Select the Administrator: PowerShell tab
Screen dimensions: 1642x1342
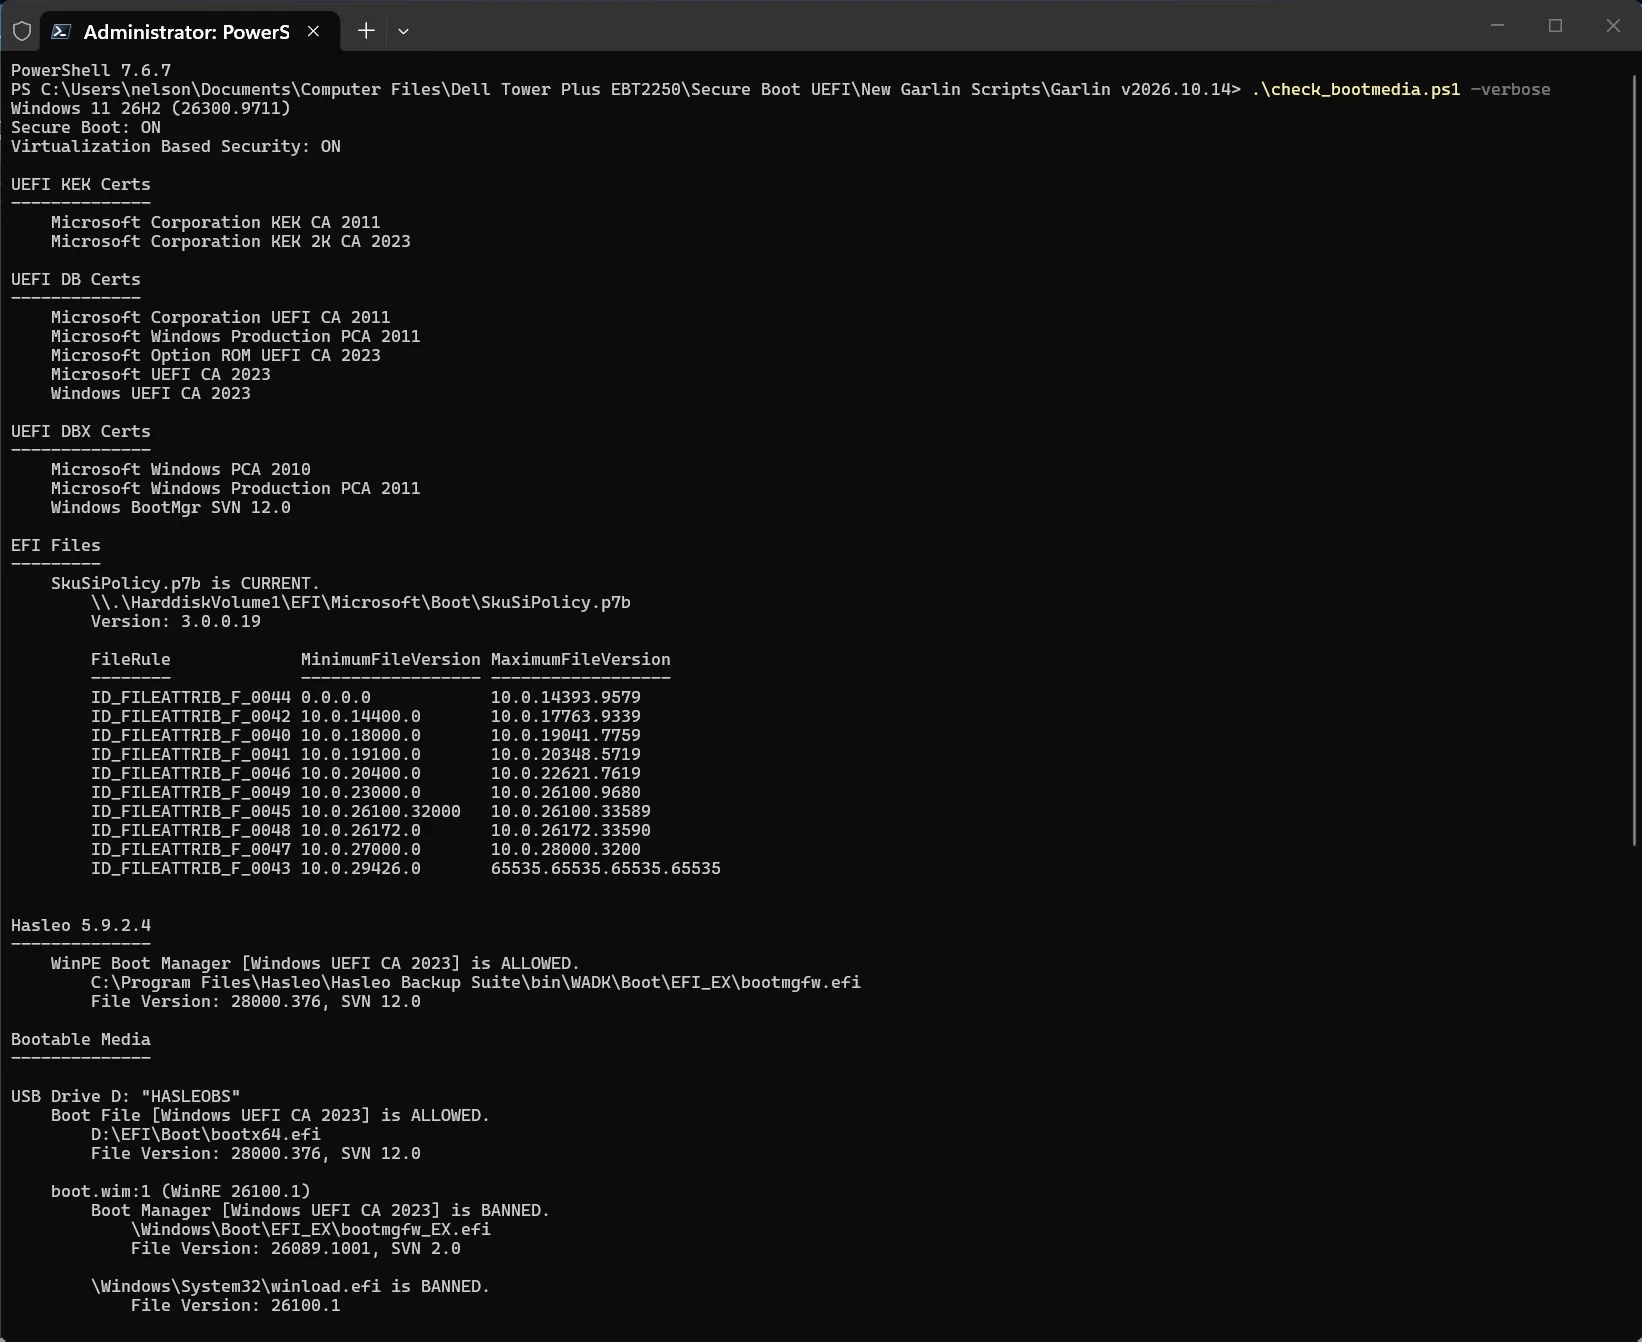(189, 31)
